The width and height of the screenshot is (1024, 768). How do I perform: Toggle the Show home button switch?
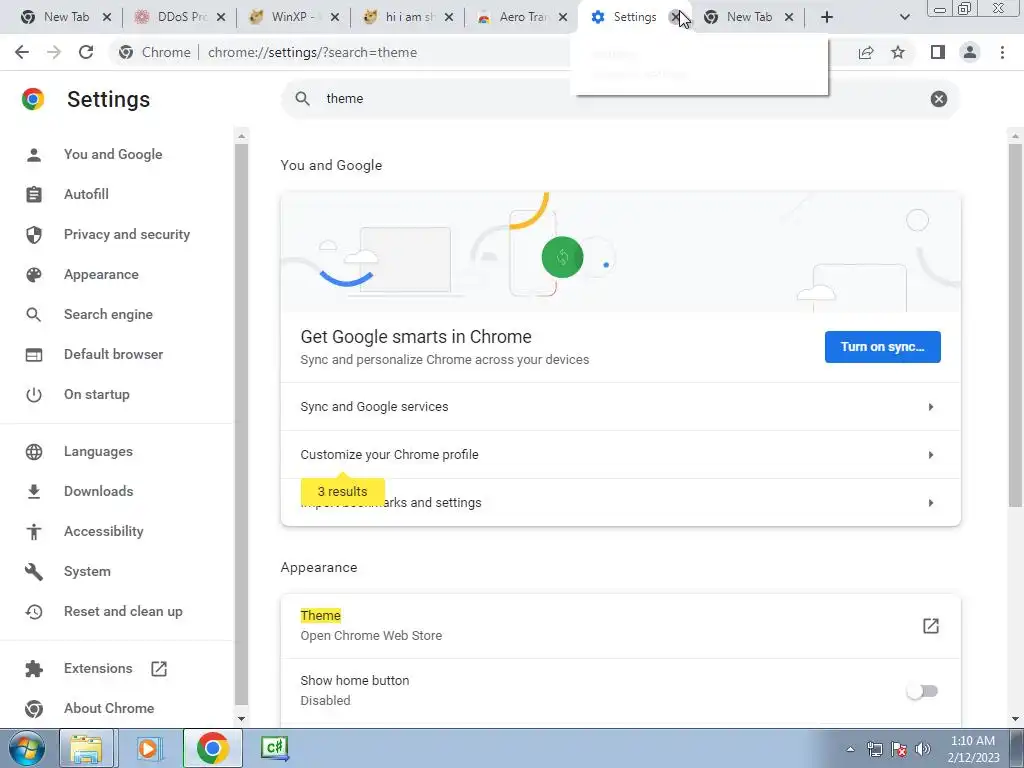click(922, 691)
